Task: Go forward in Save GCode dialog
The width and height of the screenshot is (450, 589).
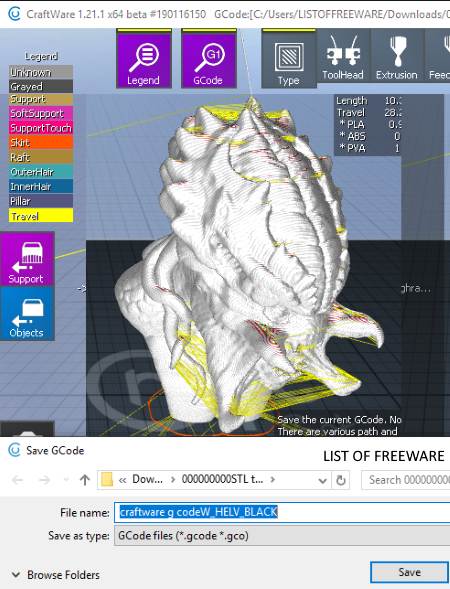Action: coord(45,480)
